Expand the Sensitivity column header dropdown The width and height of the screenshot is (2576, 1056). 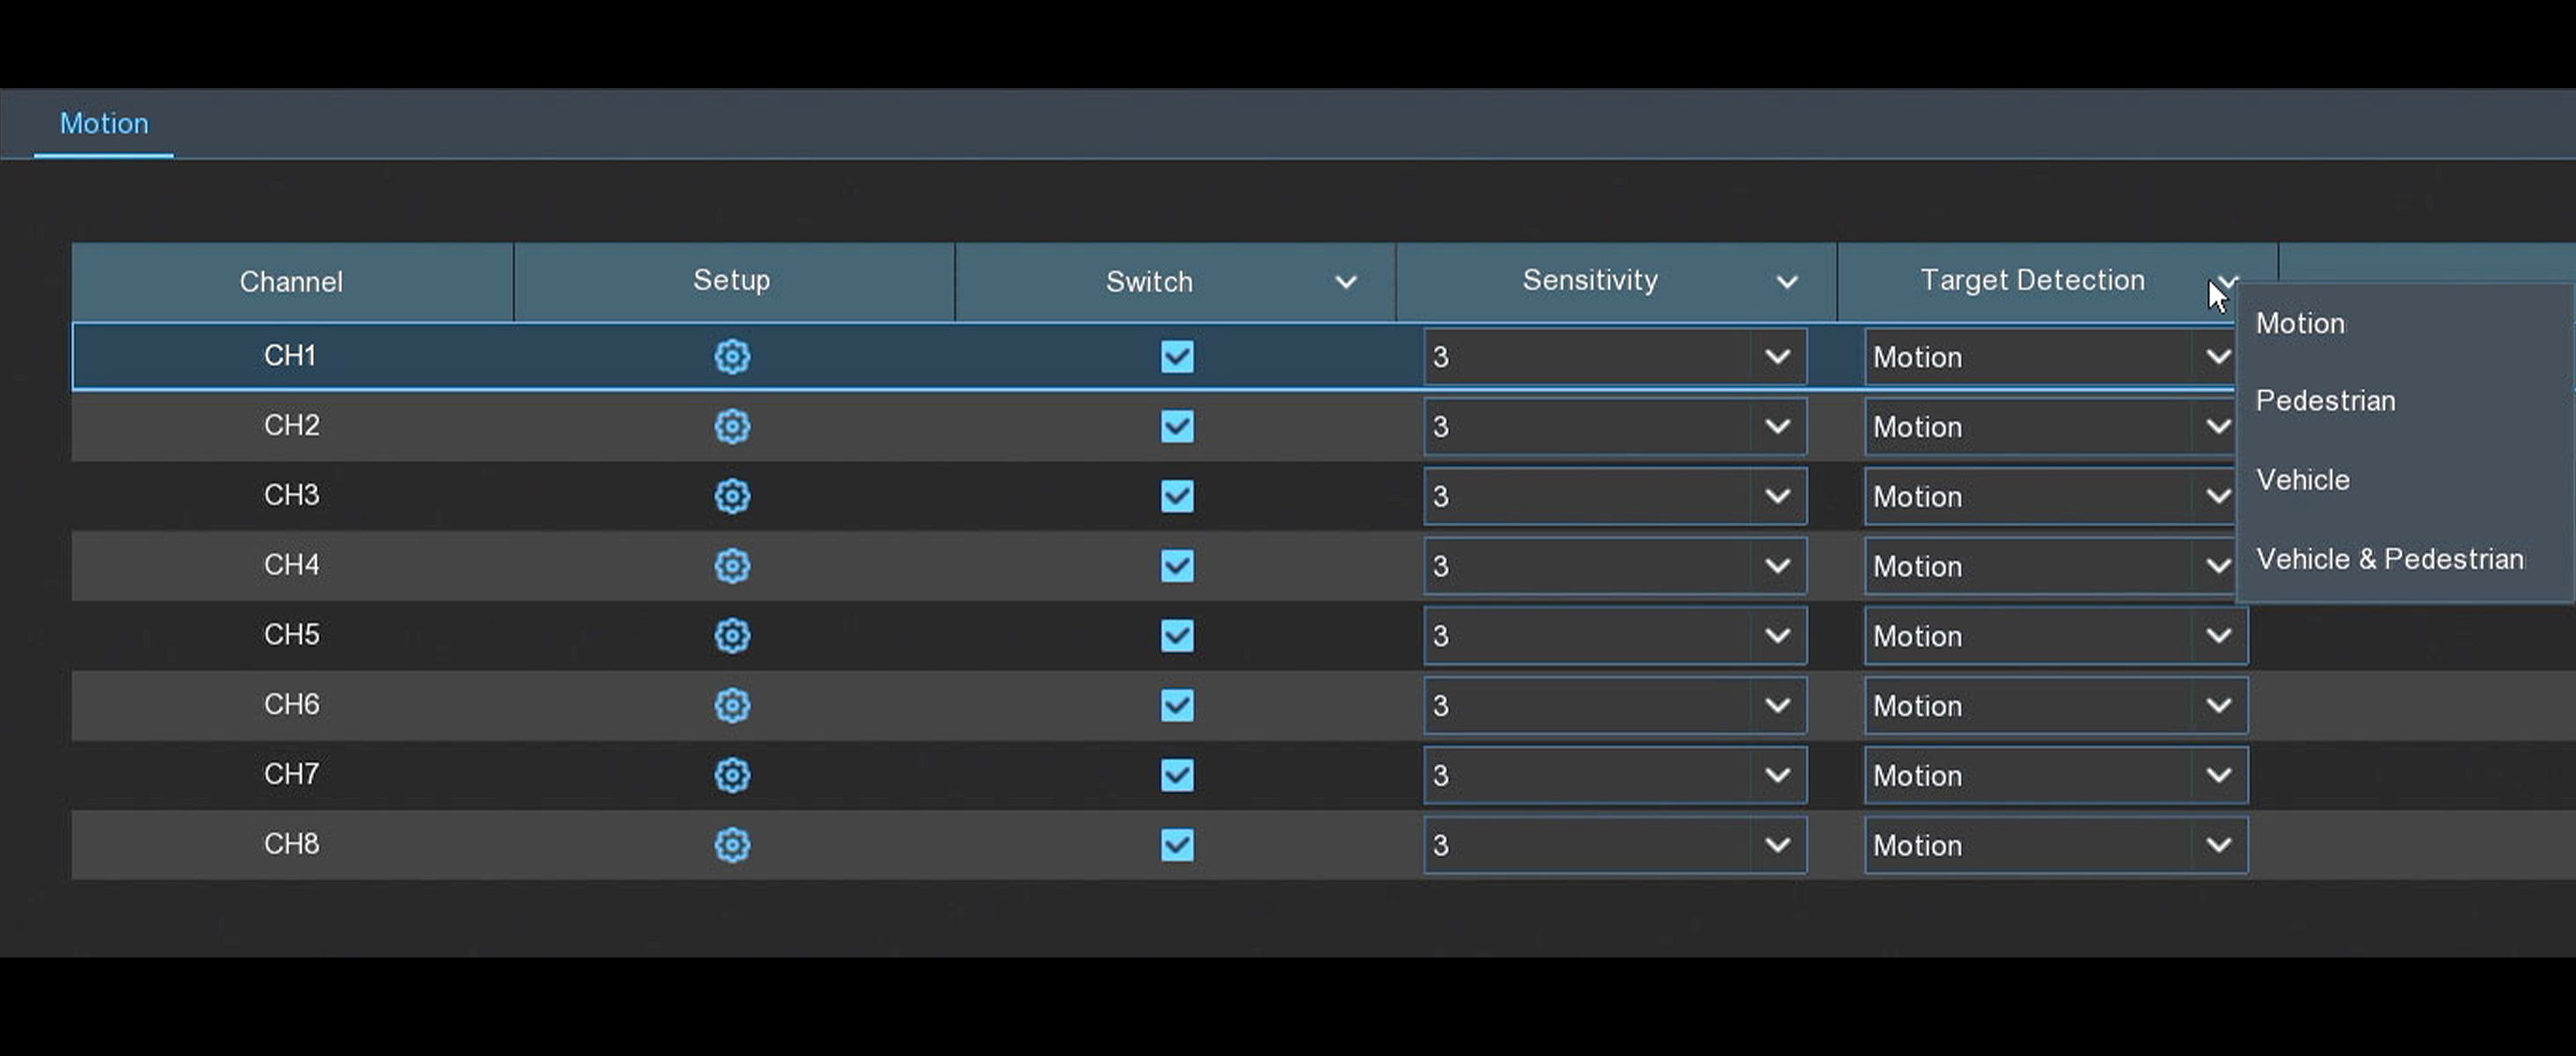click(x=1787, y=282)
